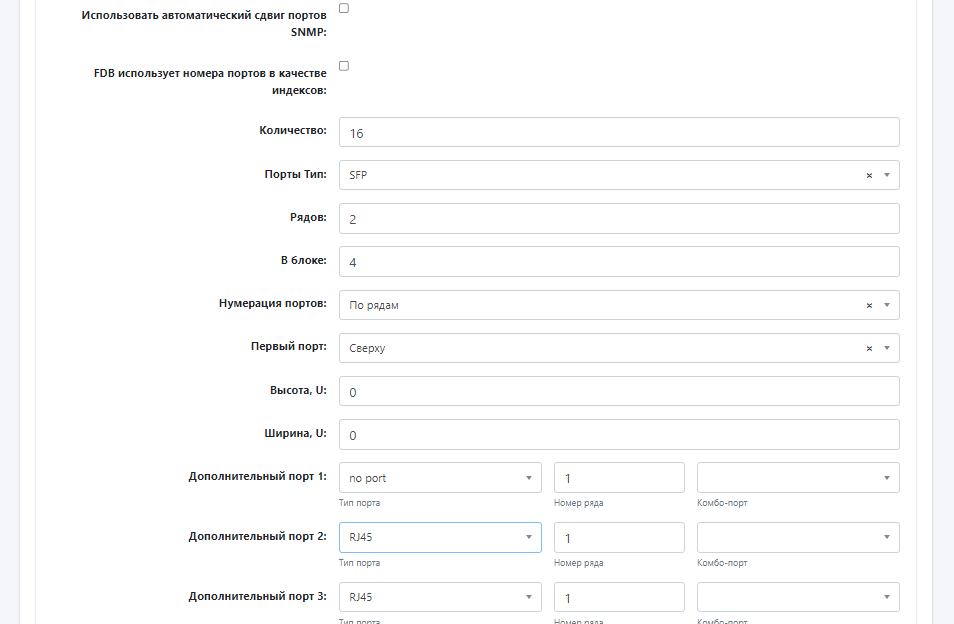Viewport: 954px width, 624px height.
Task: Focus the Рядов input field
Action: tap(618, 218)
